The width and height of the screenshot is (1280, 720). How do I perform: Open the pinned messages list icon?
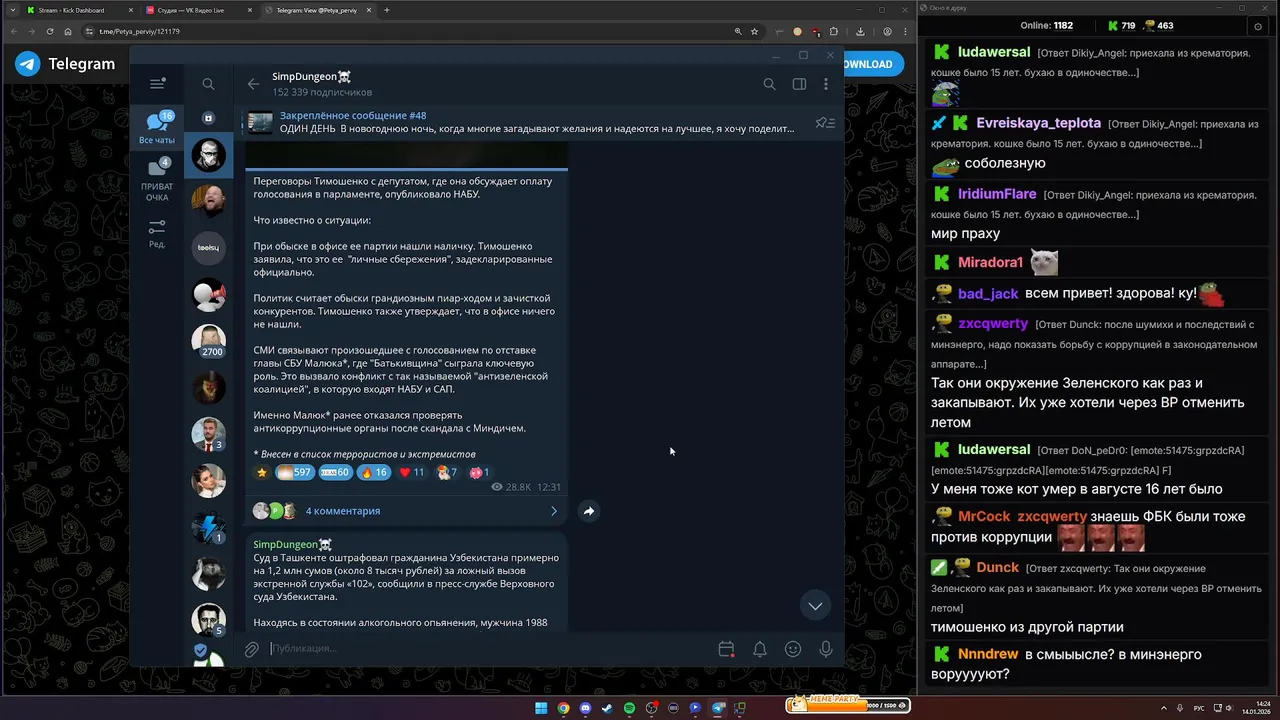coord(825,123)
